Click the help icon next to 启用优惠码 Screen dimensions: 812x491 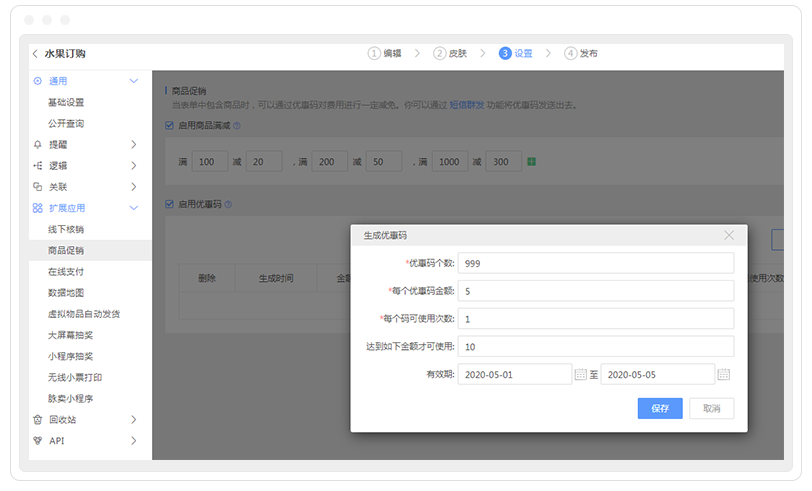(228, 205)
